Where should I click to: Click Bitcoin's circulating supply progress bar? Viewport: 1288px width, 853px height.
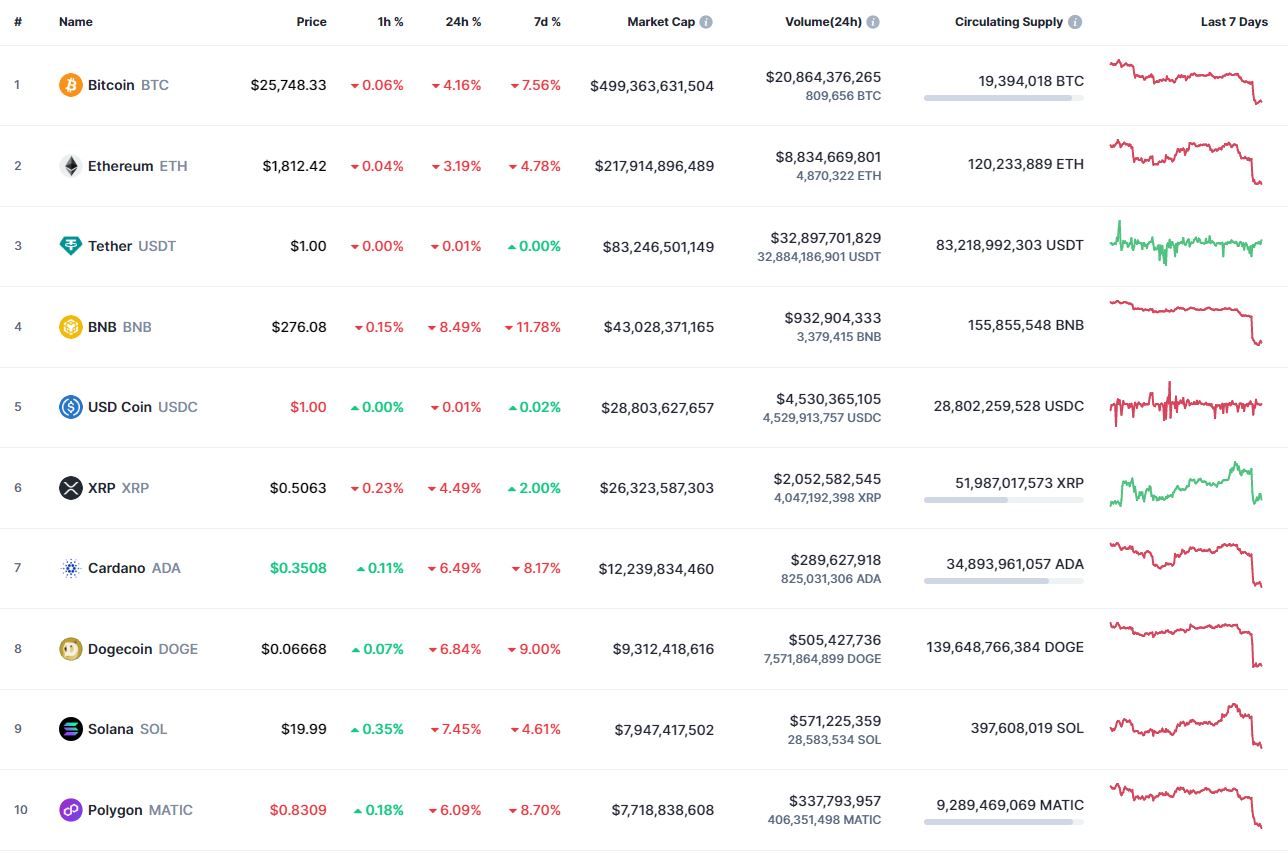(1003, 98)
